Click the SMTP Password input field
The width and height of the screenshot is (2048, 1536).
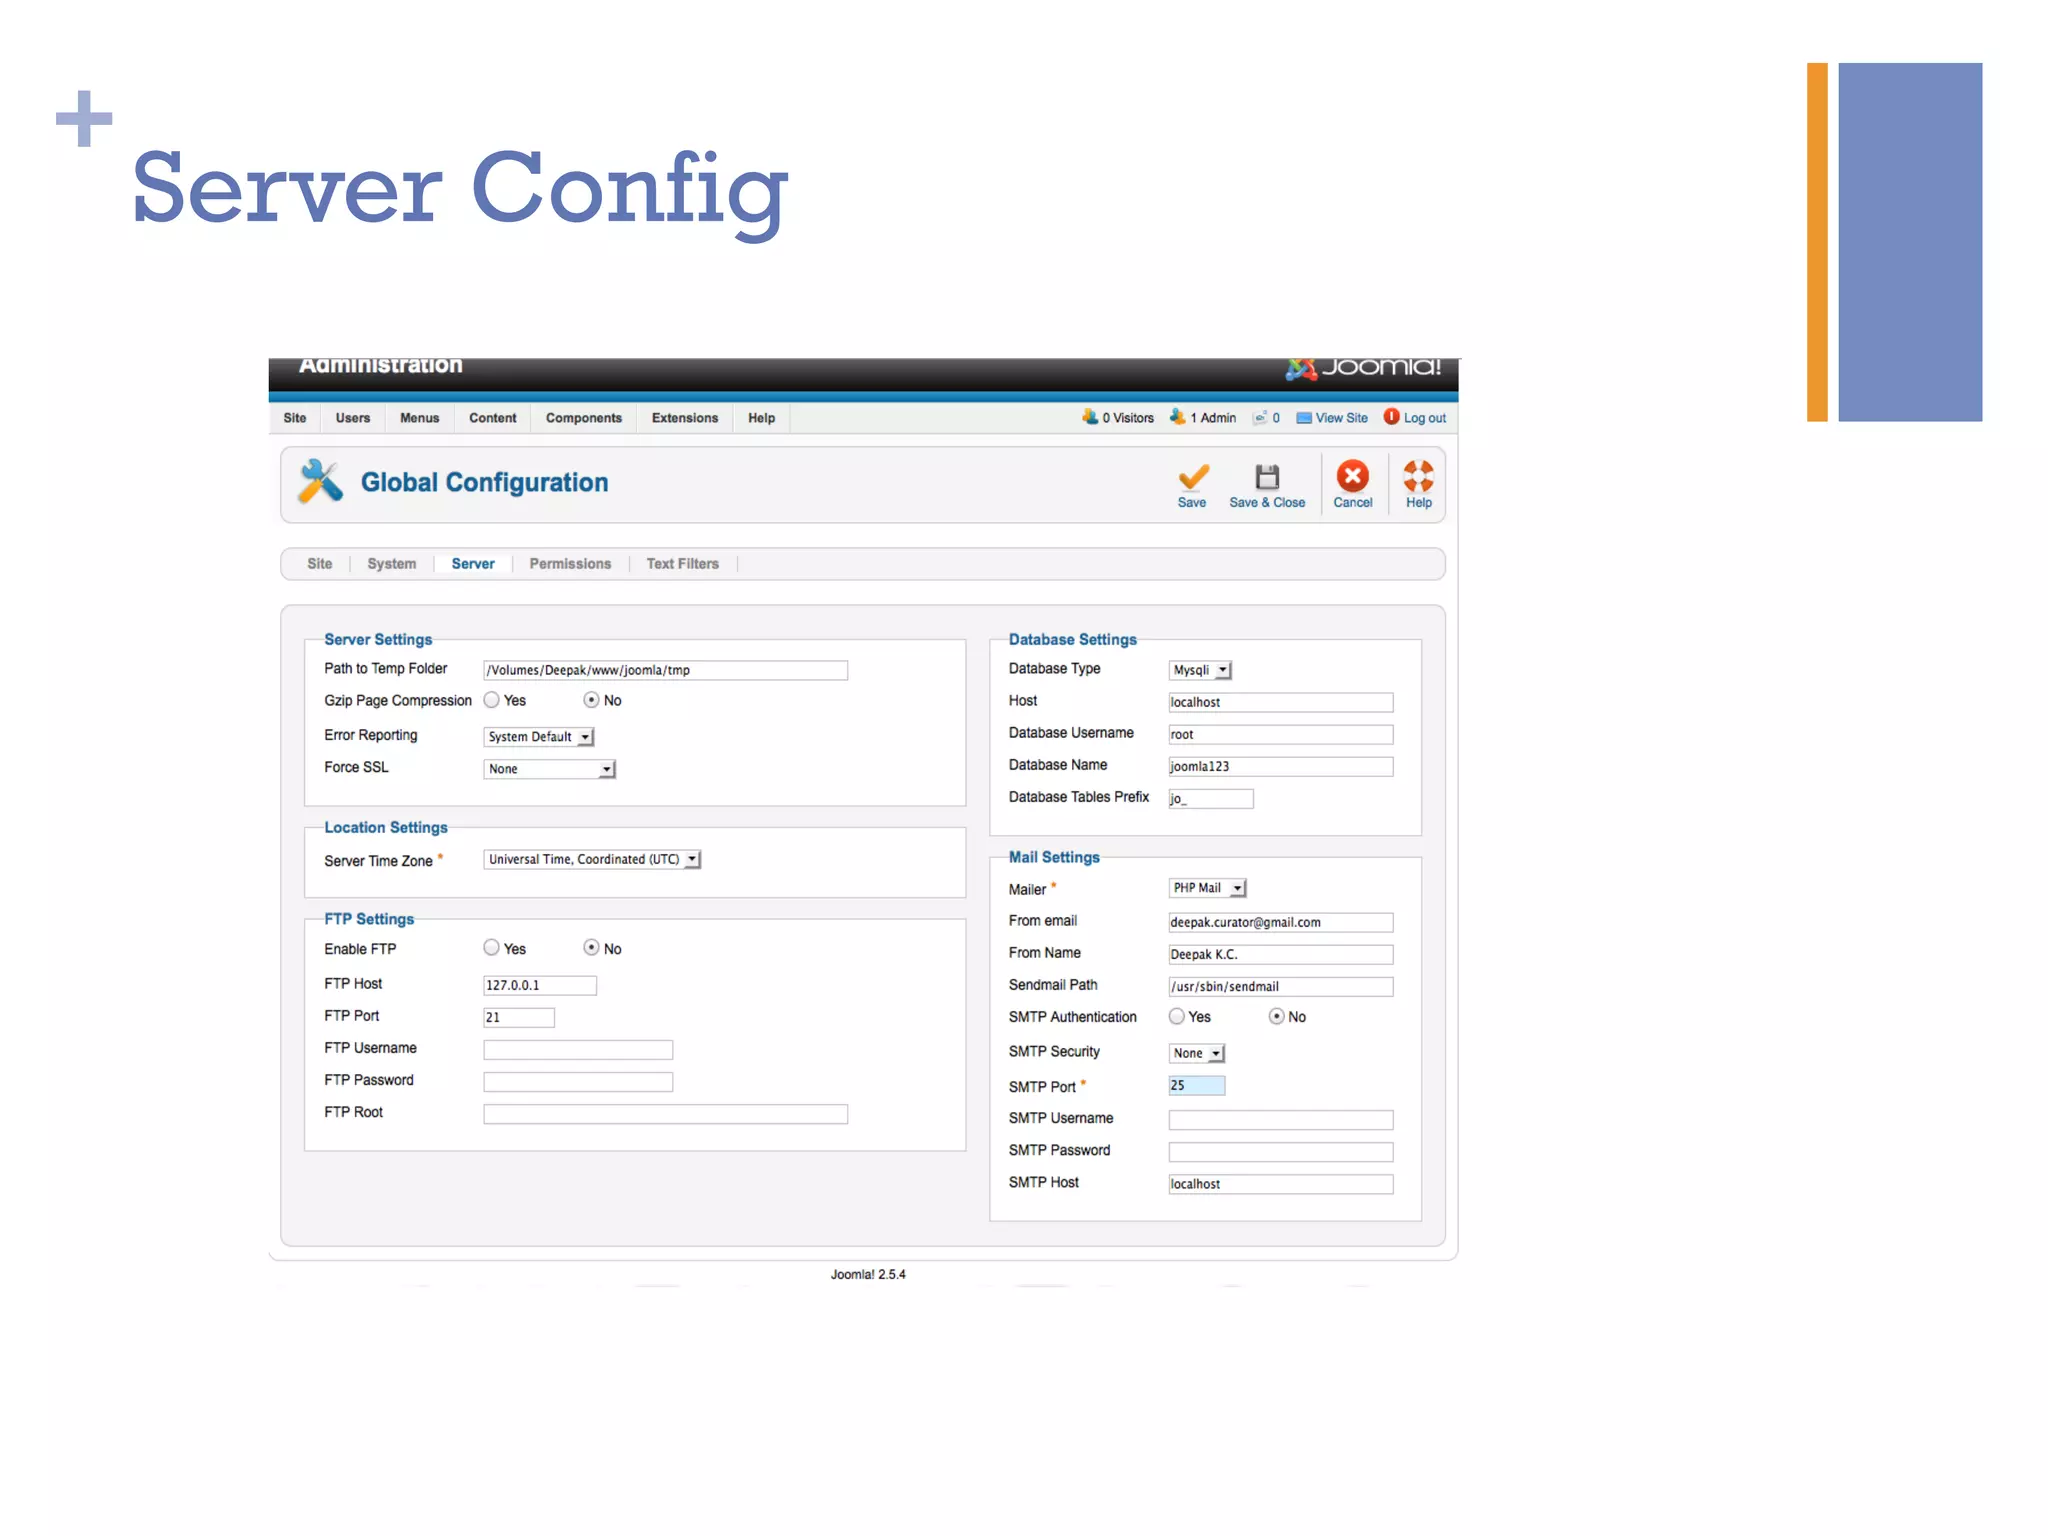tap(1280, 1152)
